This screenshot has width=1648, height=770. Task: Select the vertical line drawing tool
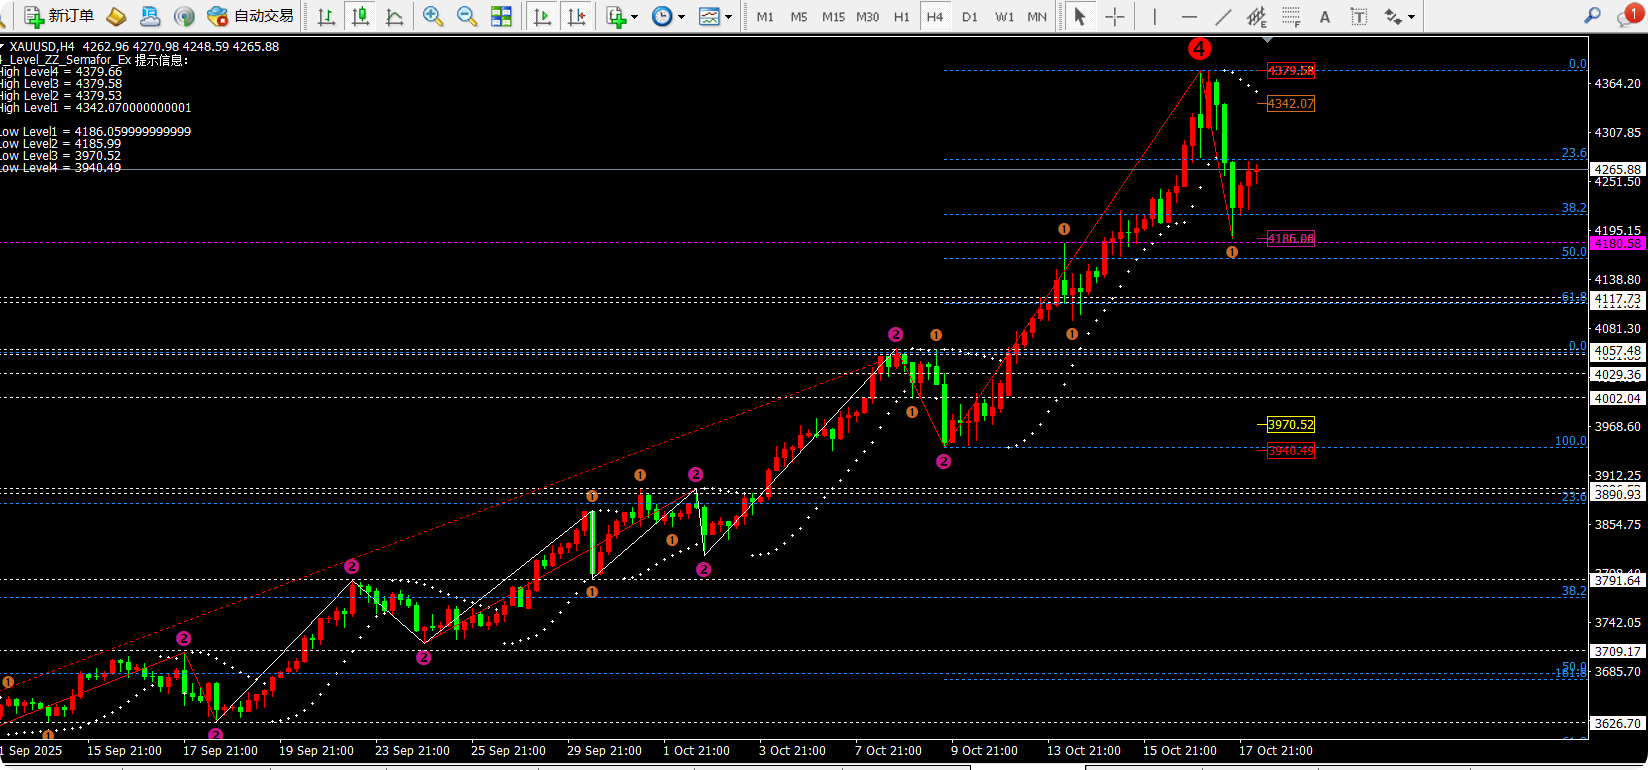[1154, 16]
